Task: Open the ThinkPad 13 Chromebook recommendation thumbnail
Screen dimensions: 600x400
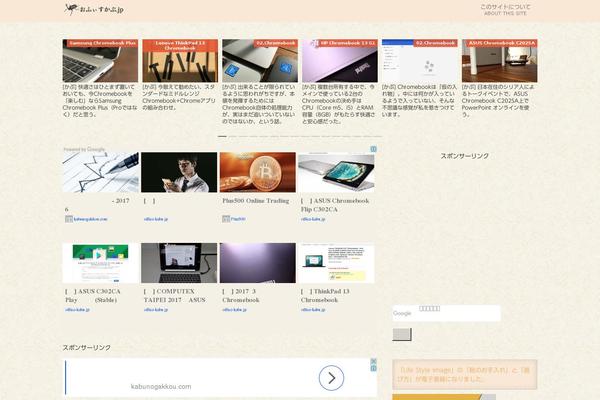Action: click(336, 263)
